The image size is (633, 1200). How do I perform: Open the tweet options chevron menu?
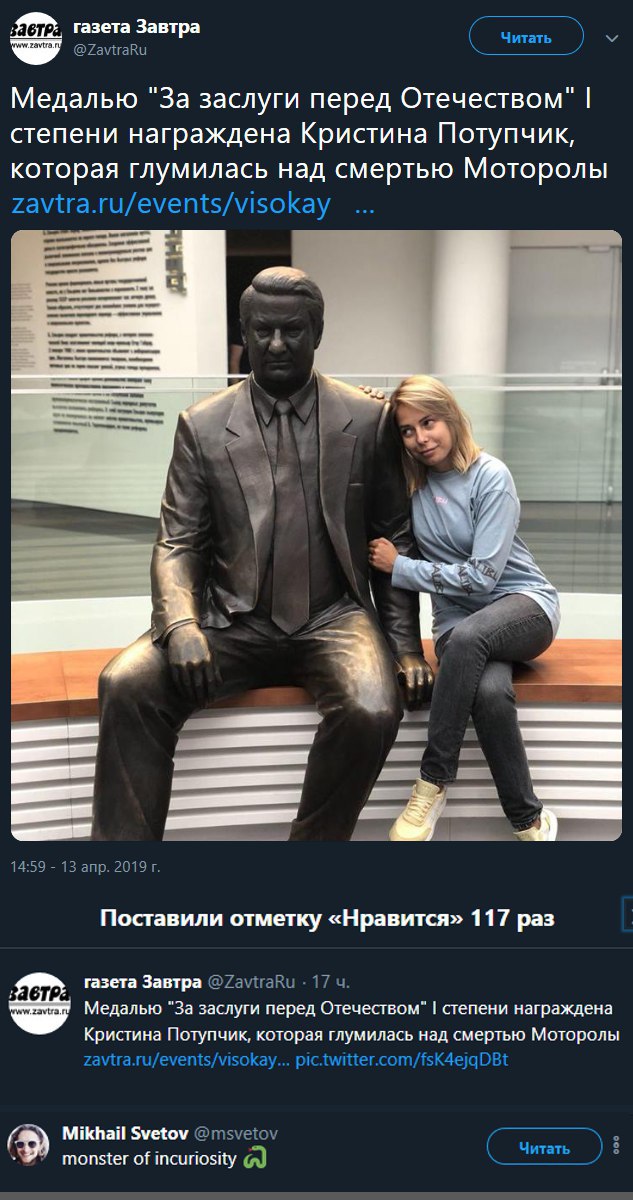tap(612, 37)
